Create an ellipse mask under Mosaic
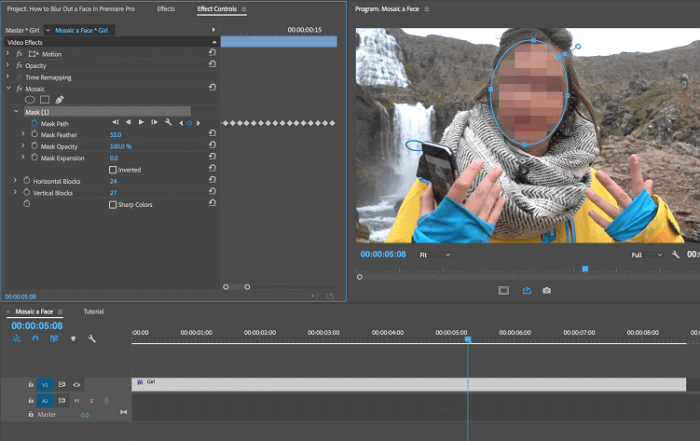Screen dimensions: 700x441 coord(29,100)
